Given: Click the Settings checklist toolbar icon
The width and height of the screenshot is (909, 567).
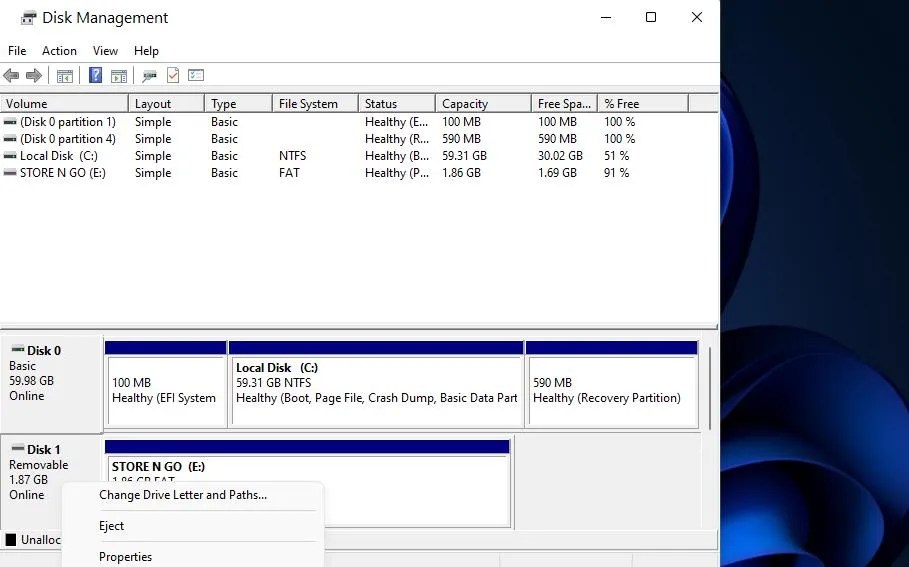Looking at the screenshot, I should point(196,75).
